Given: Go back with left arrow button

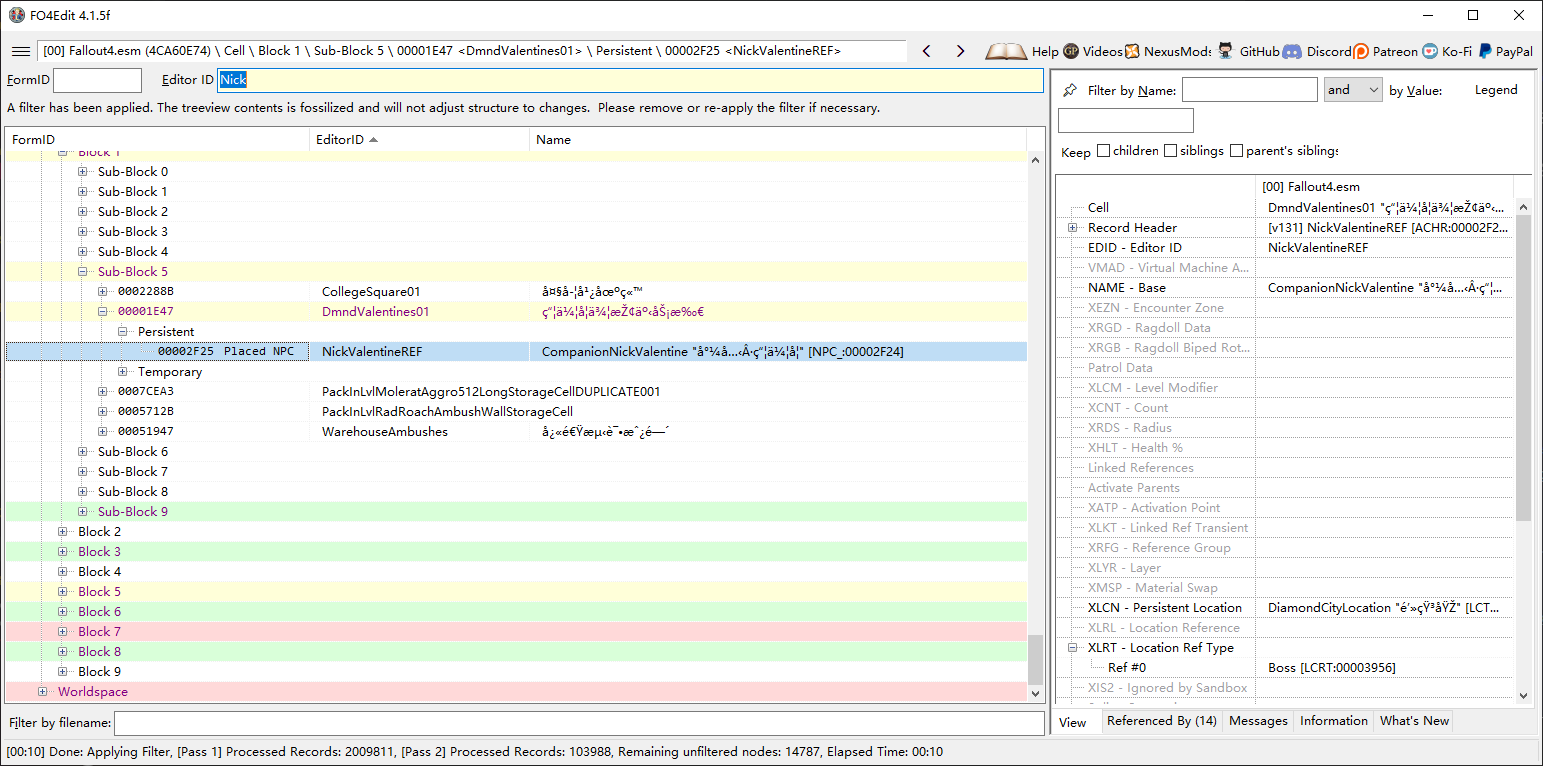Looking at the screenshot, I should click(927, 51).
